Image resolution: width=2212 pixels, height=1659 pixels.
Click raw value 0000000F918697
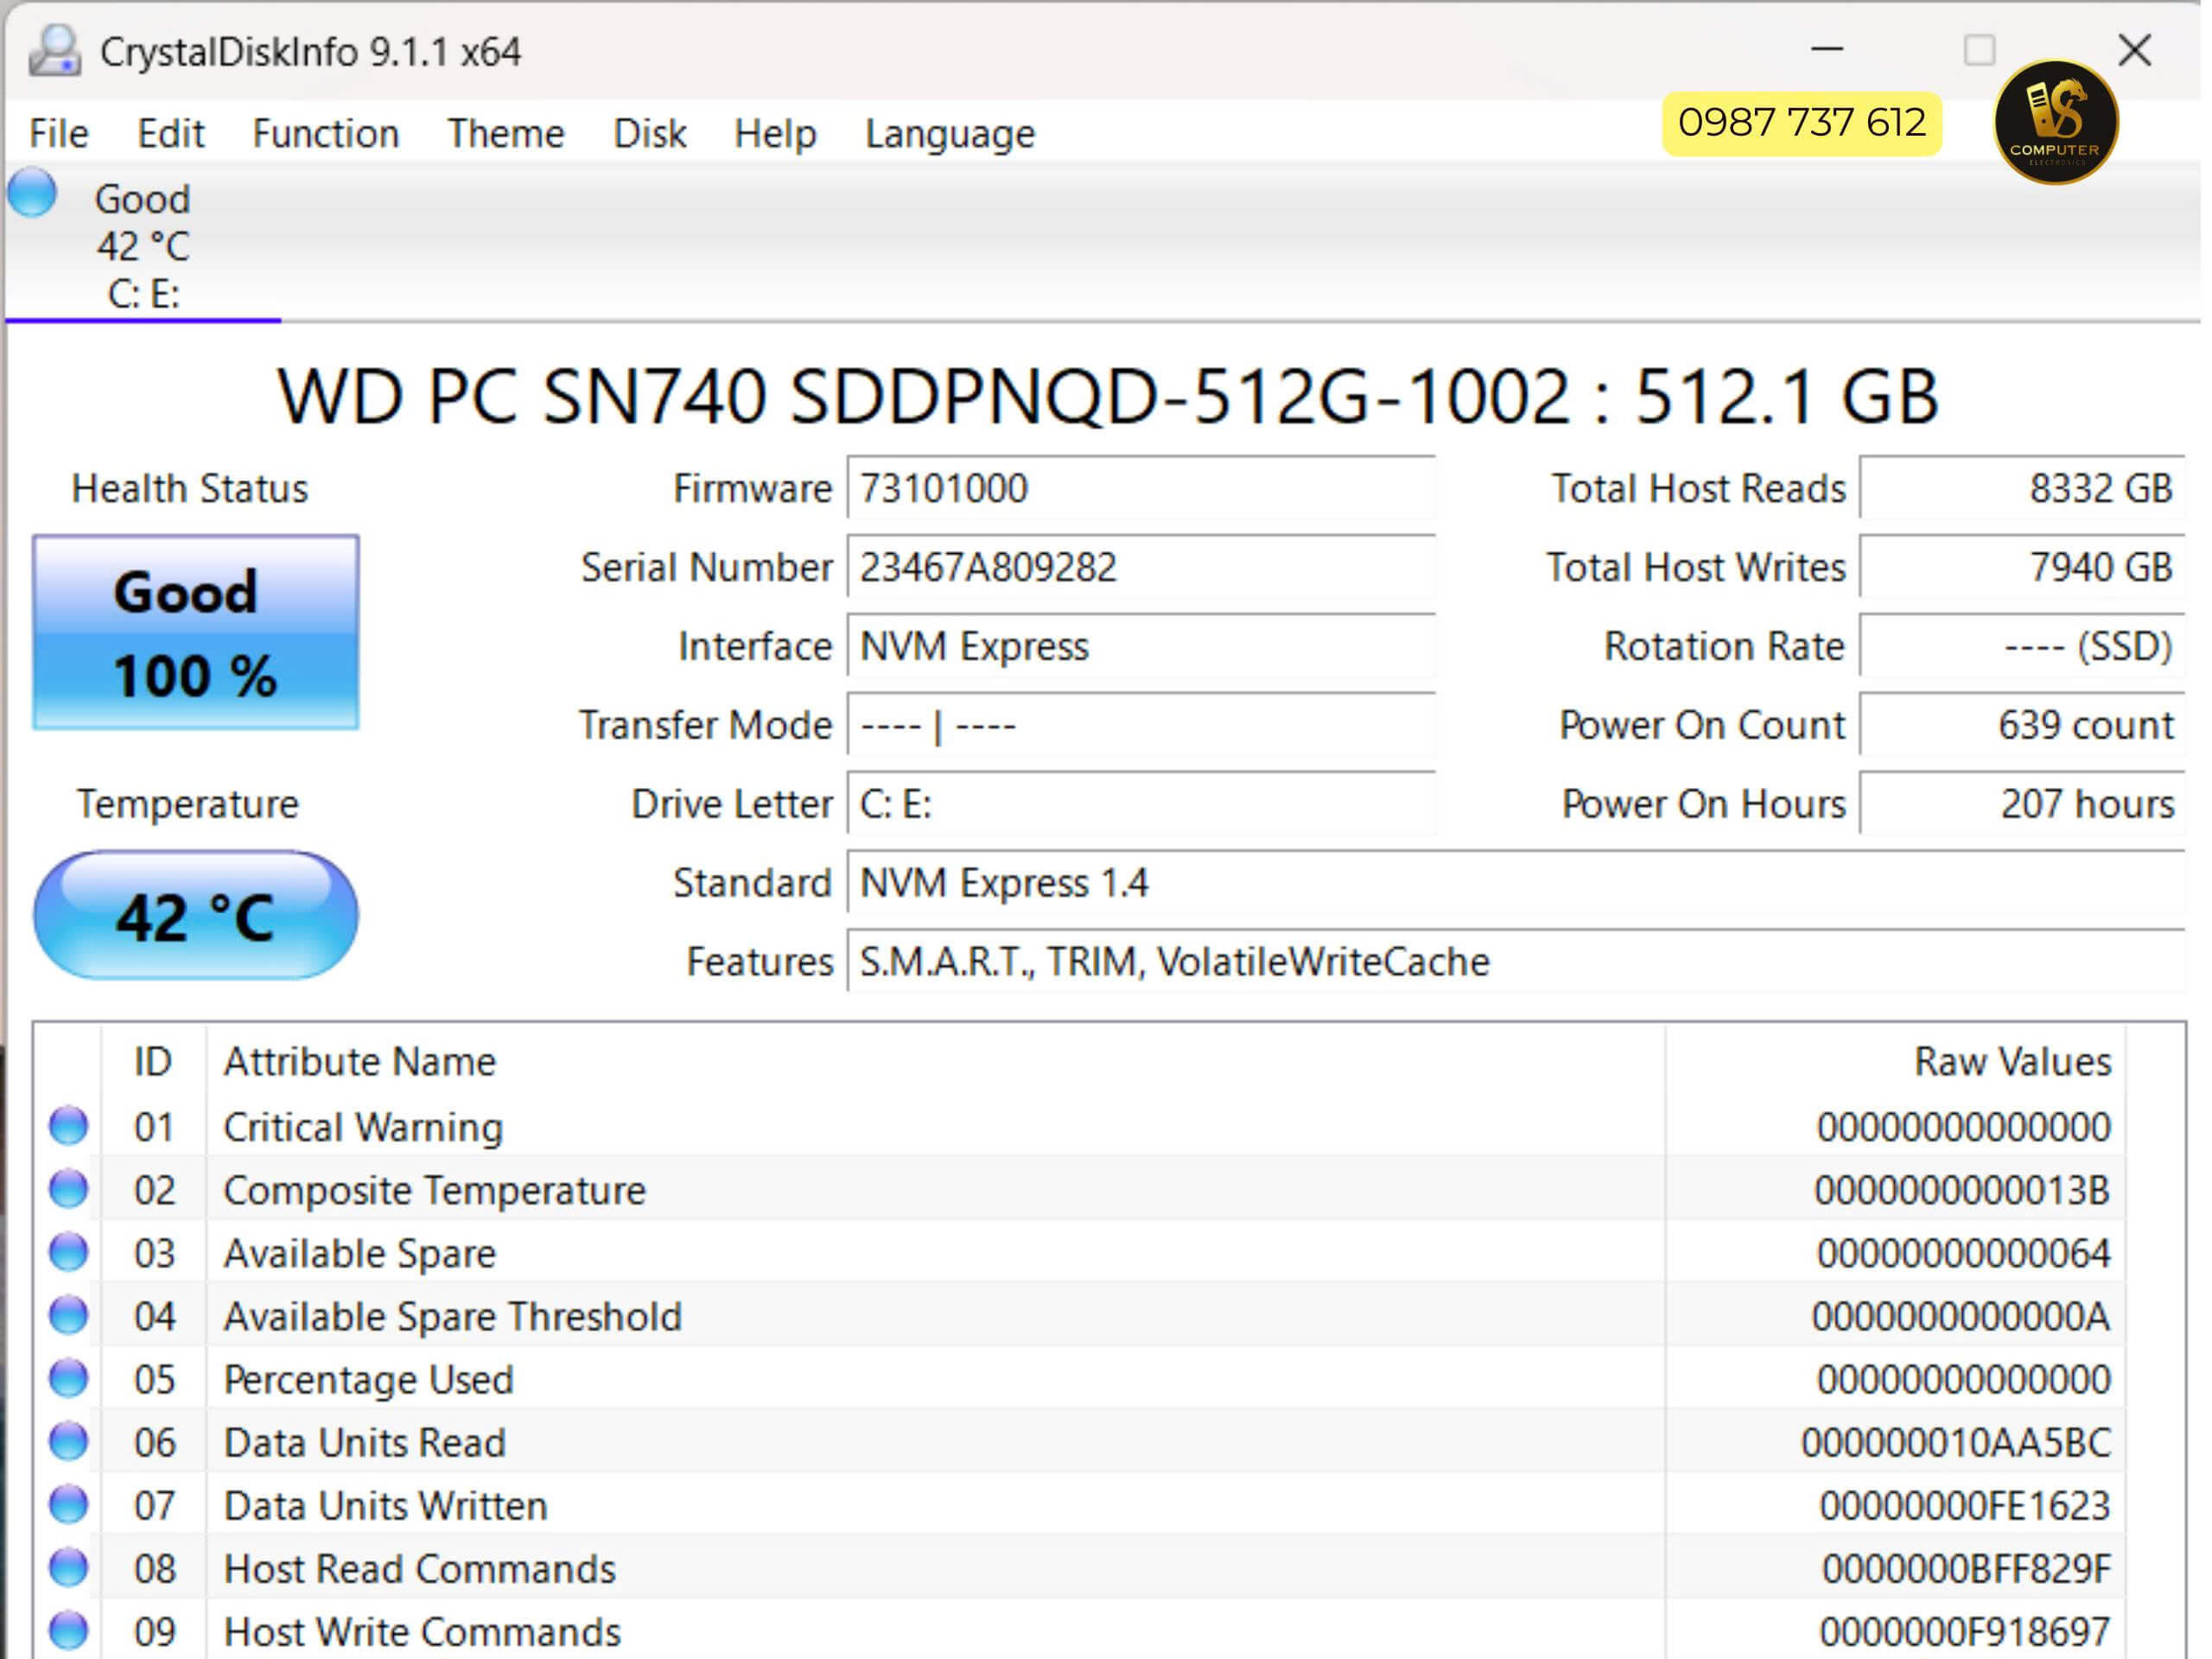(x=1964, y=1631)
